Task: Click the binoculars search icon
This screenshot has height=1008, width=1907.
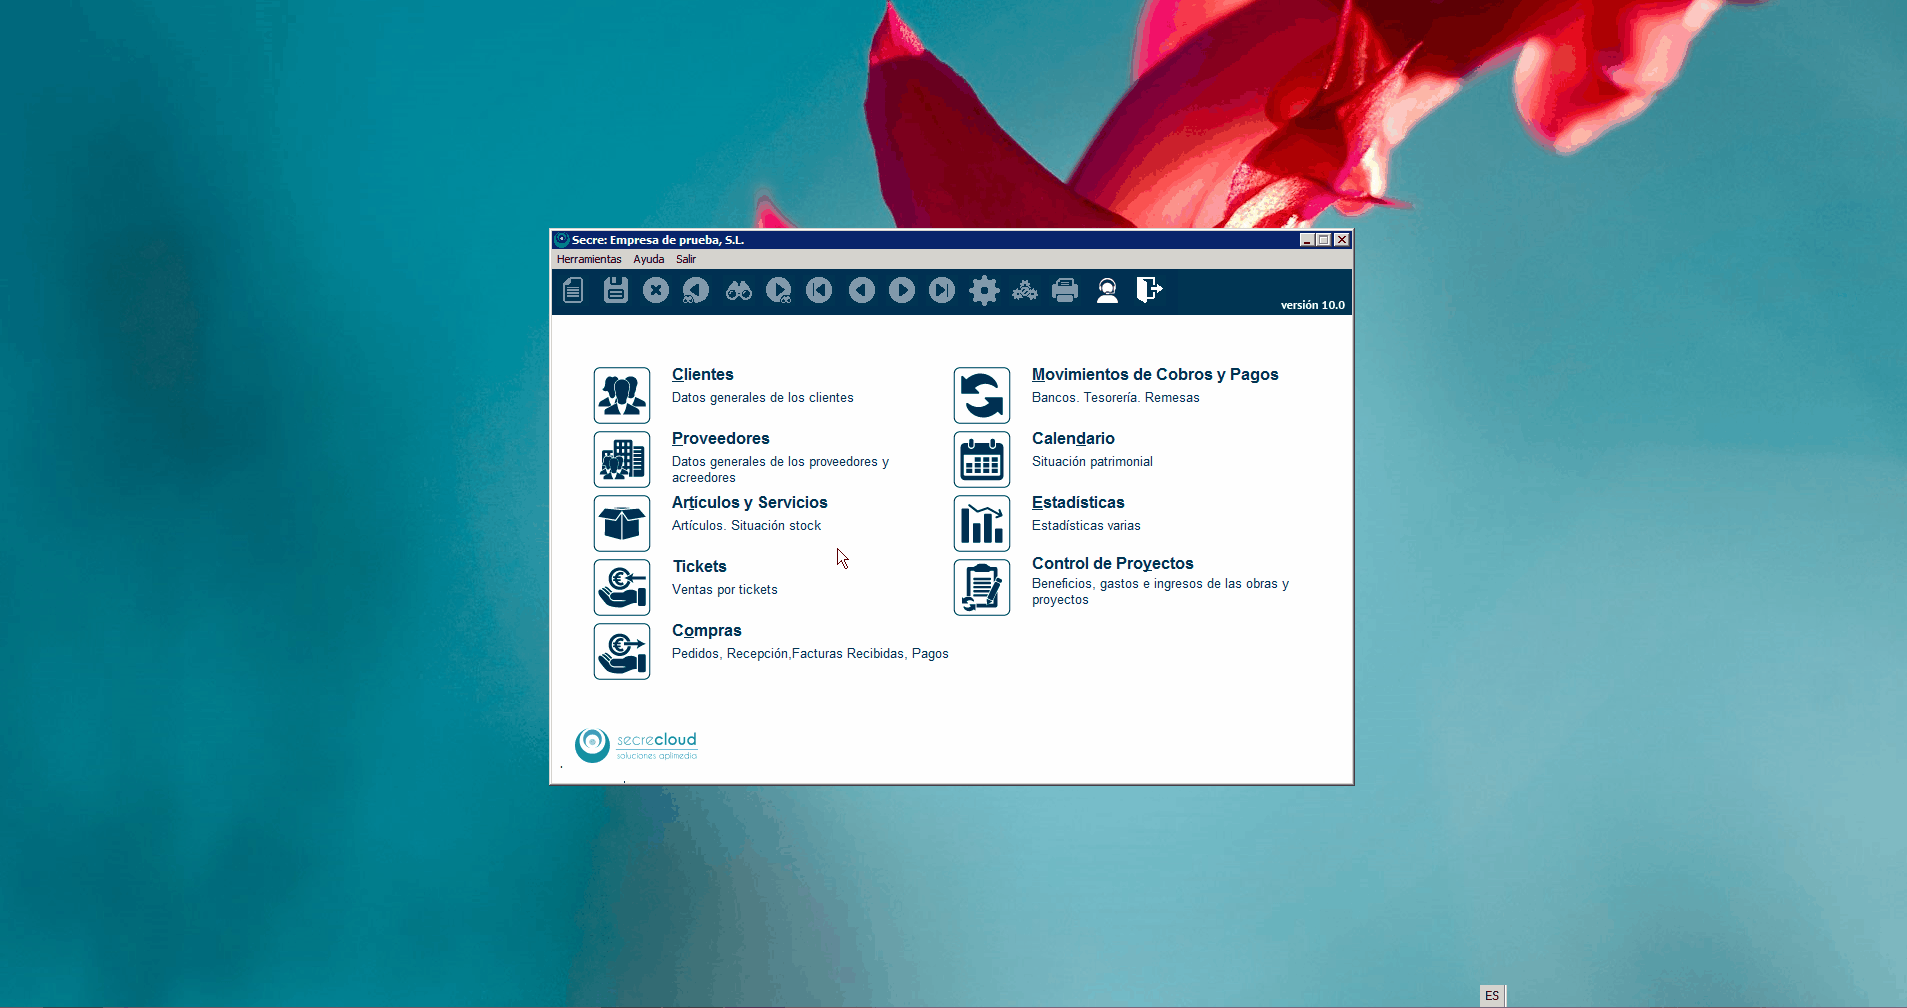Action: tap(738, 290)
